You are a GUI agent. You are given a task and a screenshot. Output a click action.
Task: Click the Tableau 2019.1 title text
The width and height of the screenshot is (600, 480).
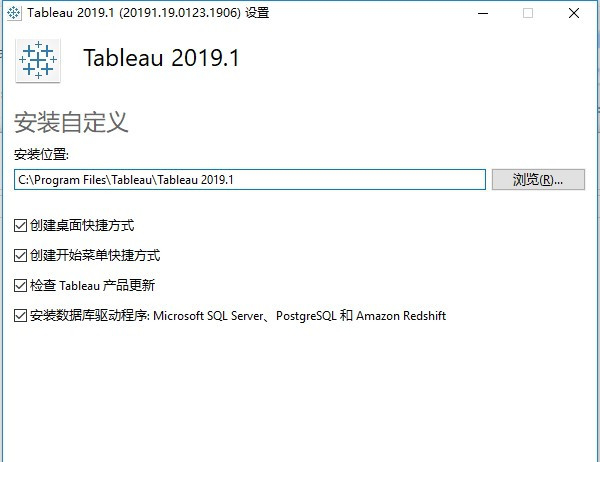tap(161, 58)
